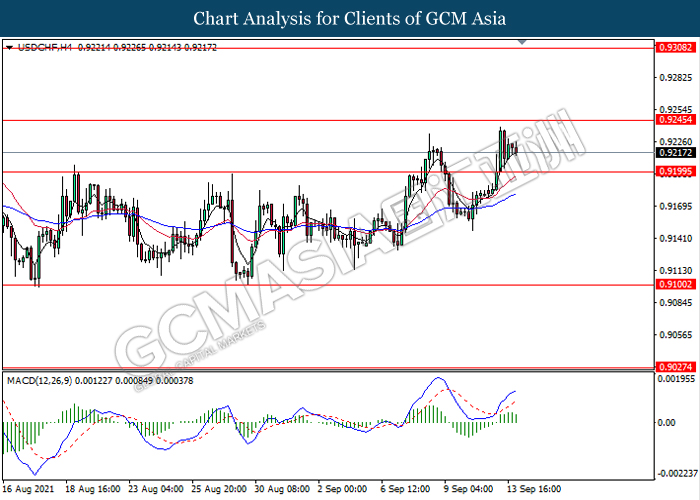Click the 0.91695 price axis value

pyautogui.click(x=676, y=206)
